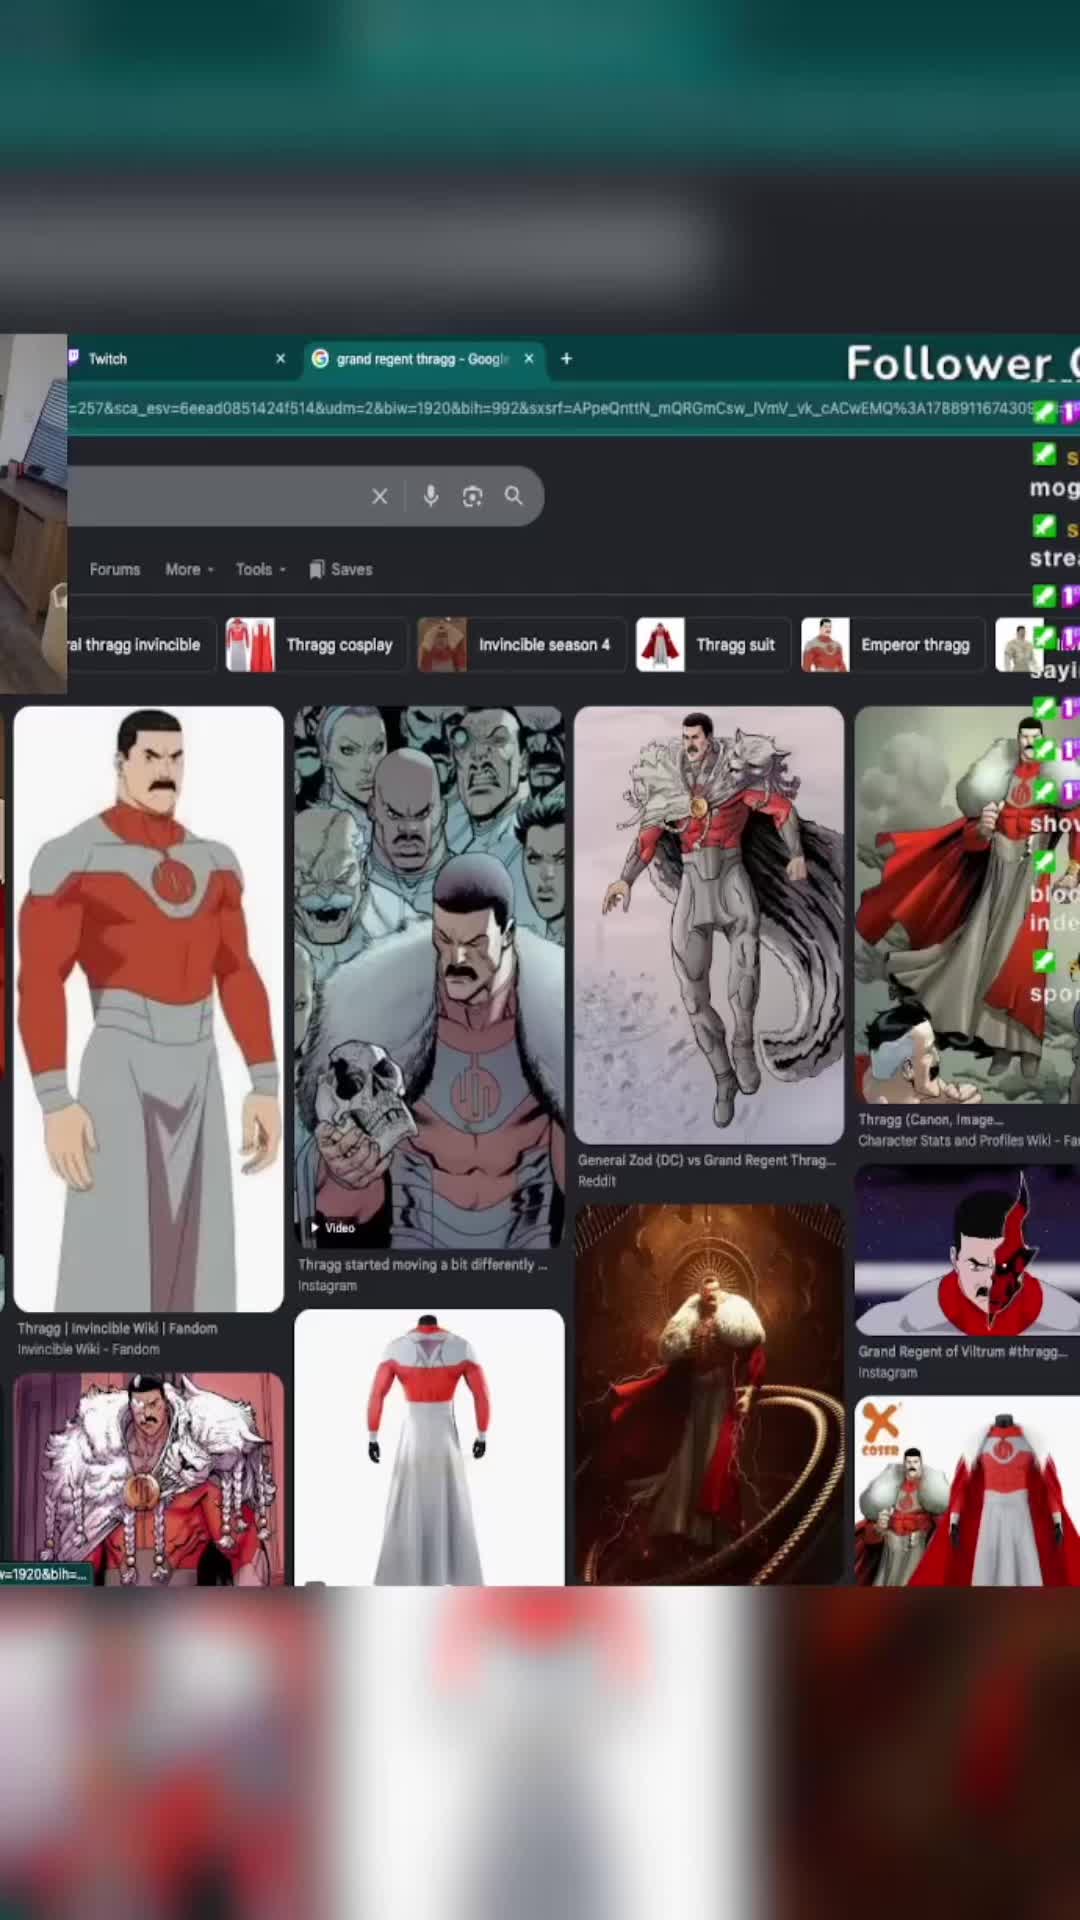Select the Emperor thragg suggestion chip

click(892, 645)
